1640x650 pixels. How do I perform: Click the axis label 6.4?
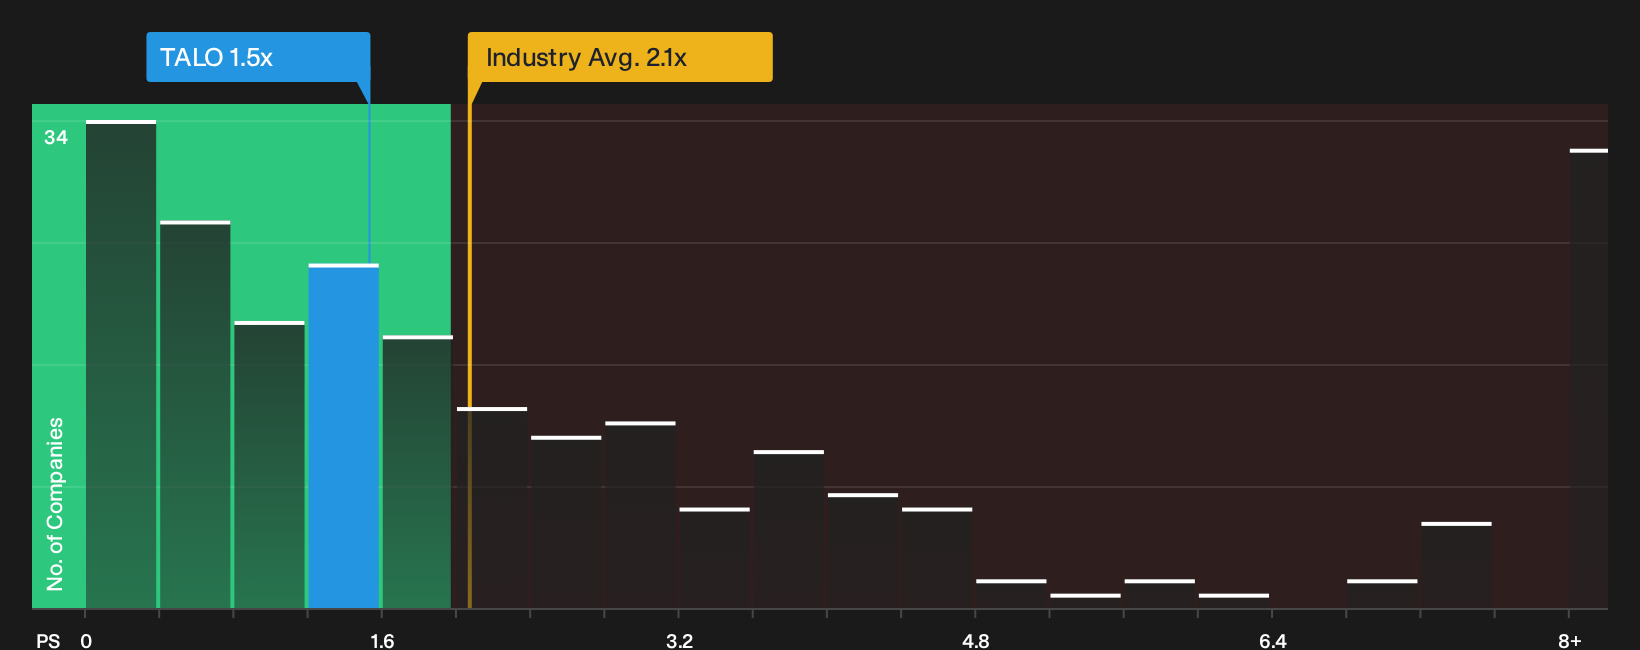pos(1272,640)
